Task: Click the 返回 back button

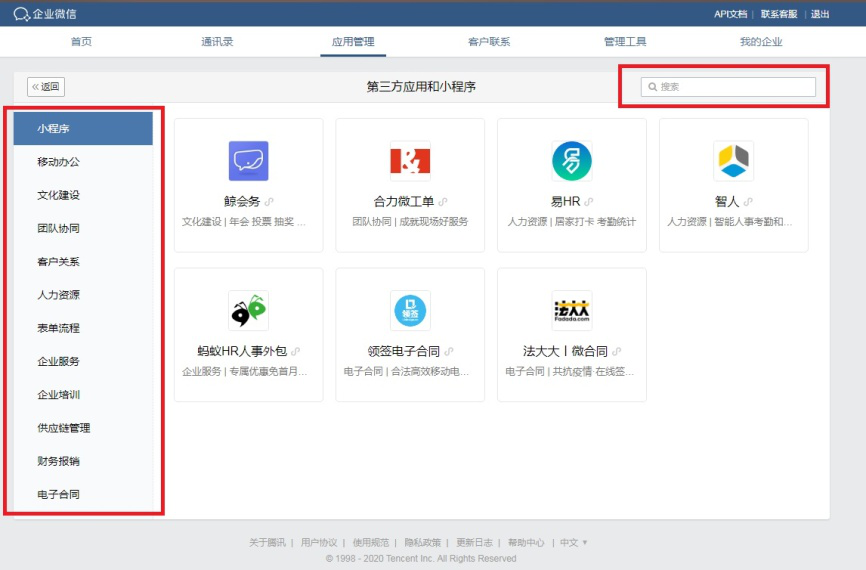Action: (46, 87)
